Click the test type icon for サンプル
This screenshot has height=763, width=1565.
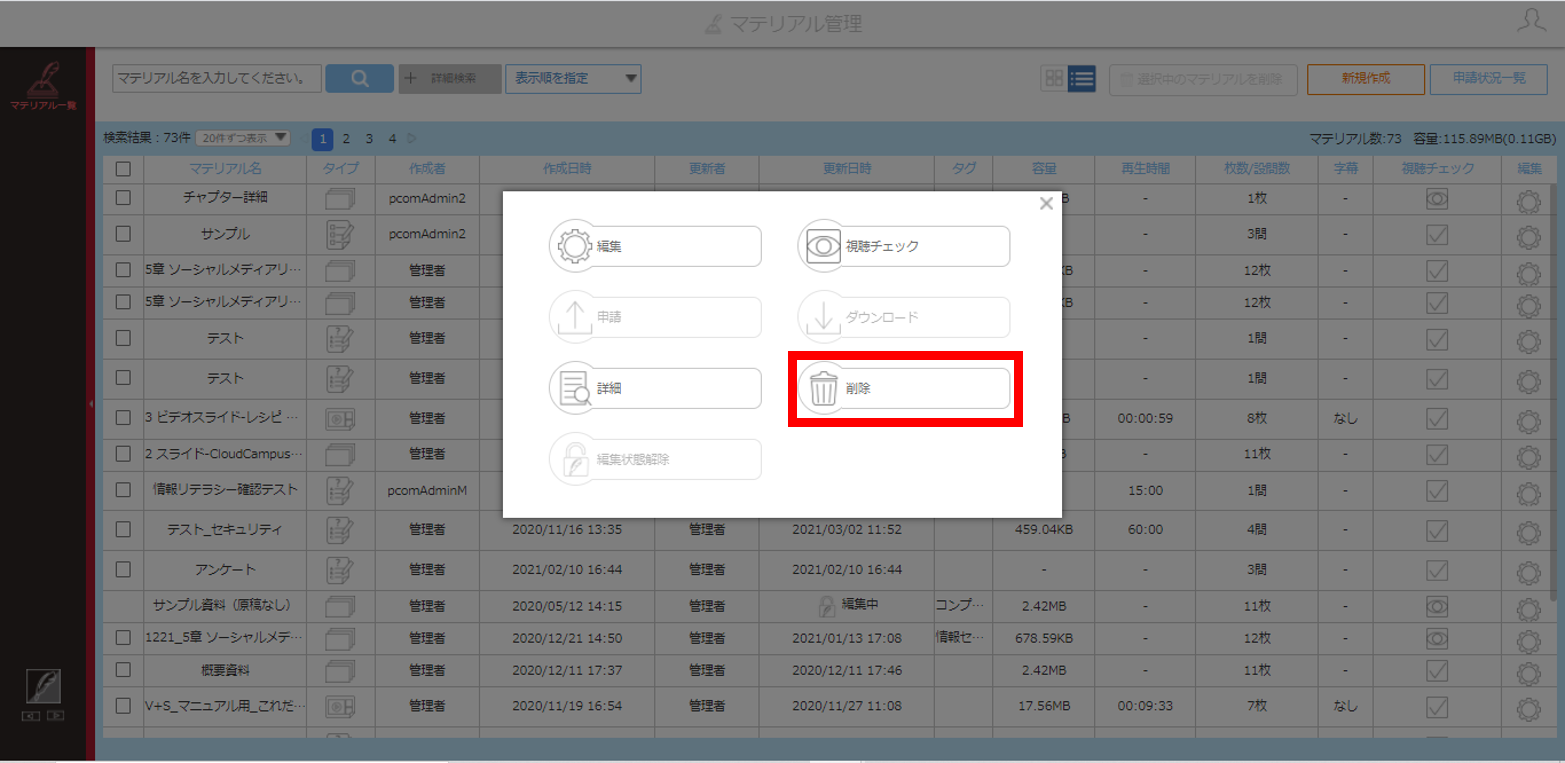341,235
